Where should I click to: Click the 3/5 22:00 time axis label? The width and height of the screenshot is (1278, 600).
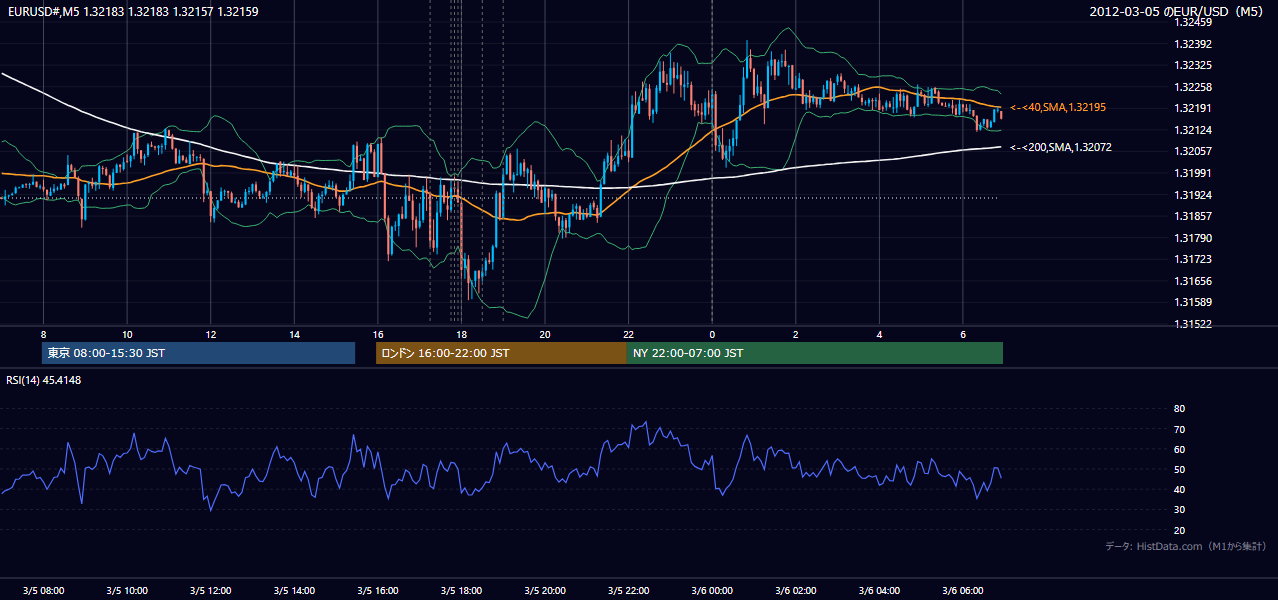point(628,591)
